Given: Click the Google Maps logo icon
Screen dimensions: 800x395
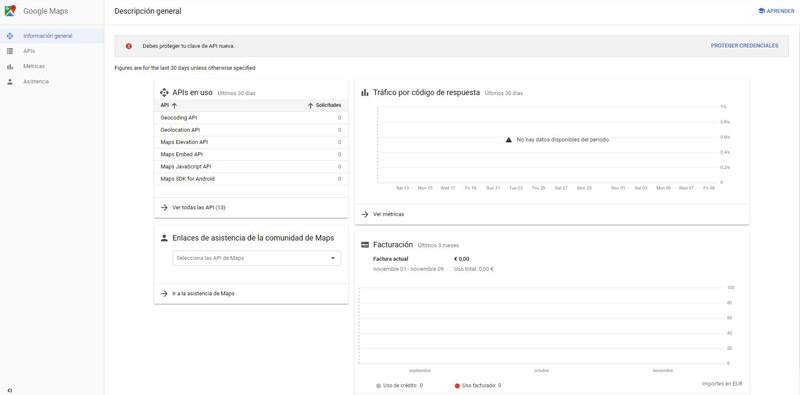Looking at the screenshot, I should (x=10, y=10).
